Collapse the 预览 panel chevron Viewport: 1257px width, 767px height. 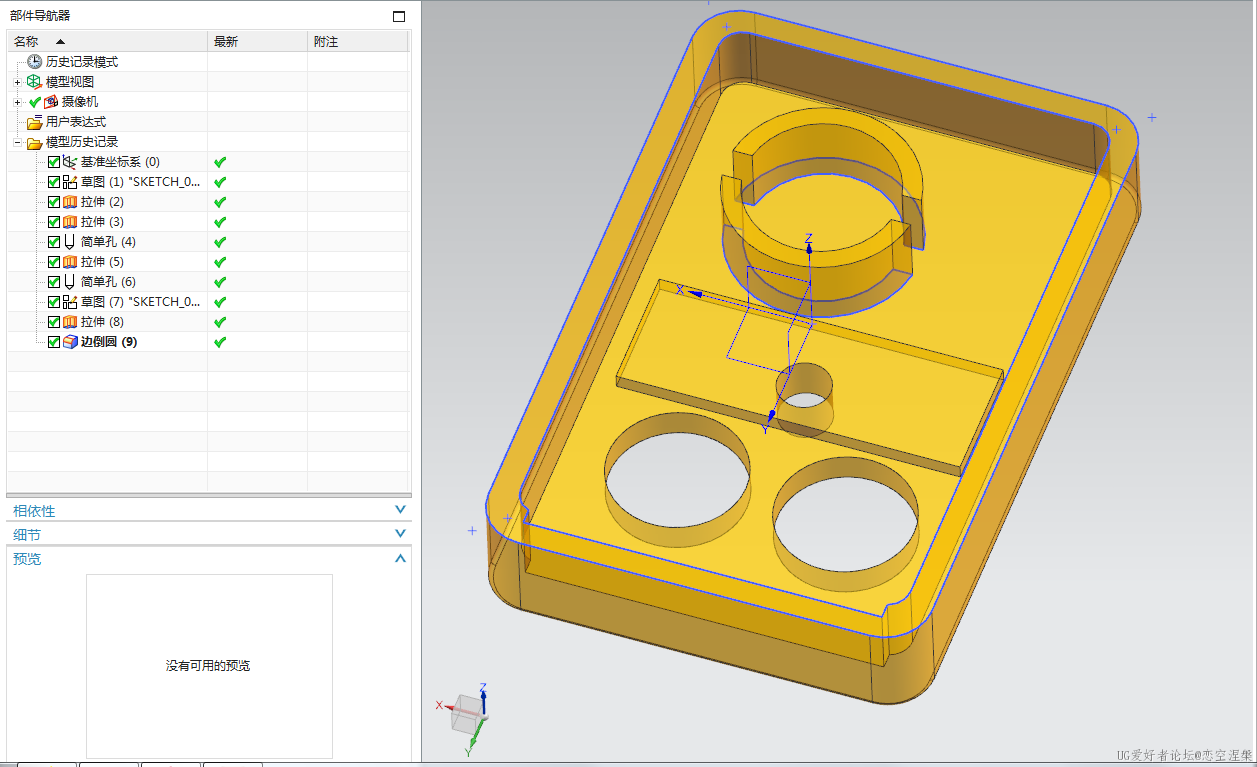(400, 558)
